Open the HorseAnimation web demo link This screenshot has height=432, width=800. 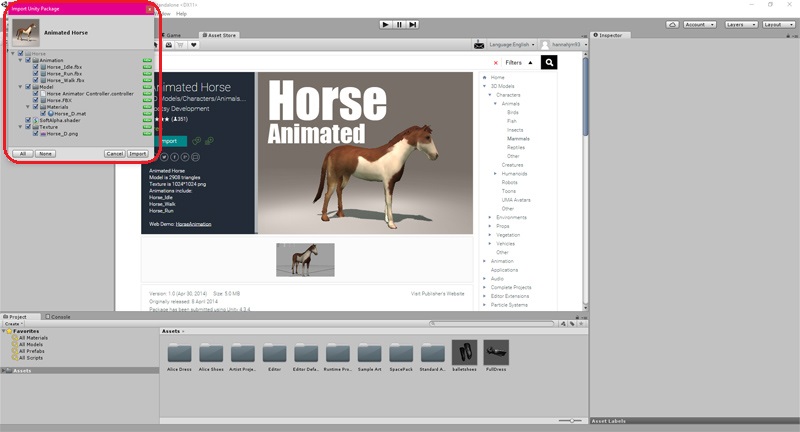tap(193, 224)
